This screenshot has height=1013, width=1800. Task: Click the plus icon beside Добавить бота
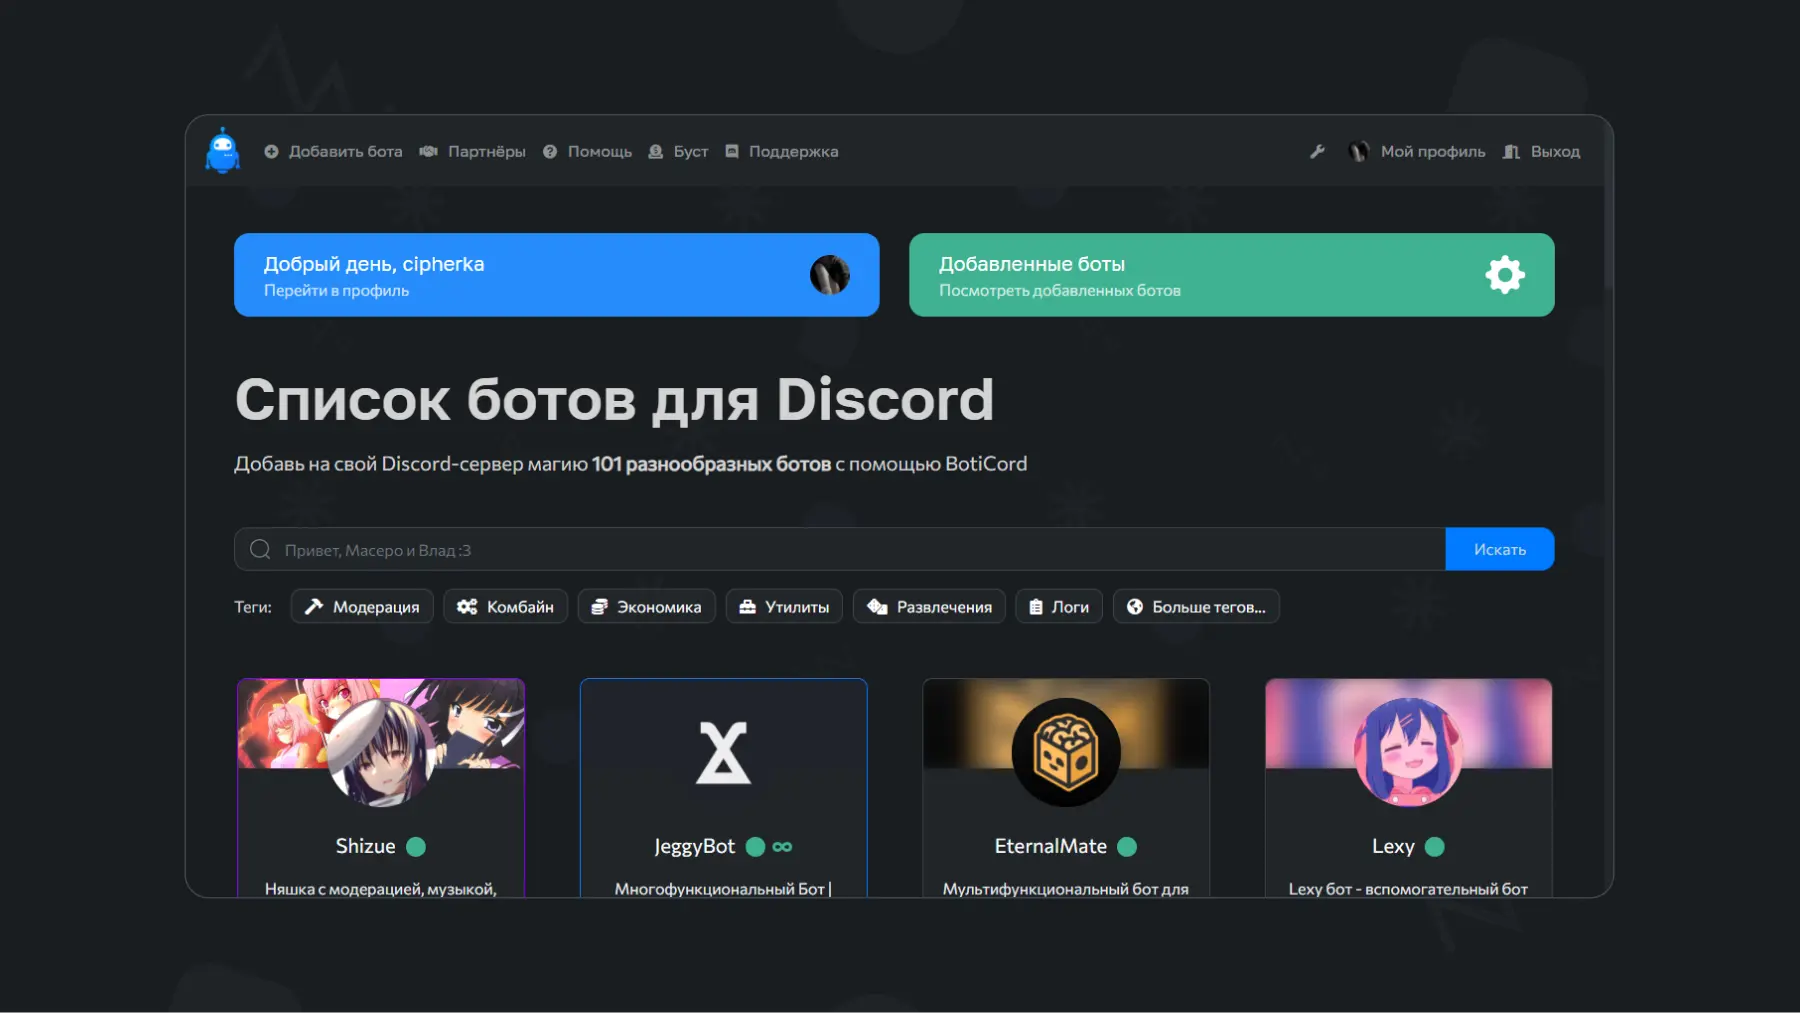coord(271,152)
